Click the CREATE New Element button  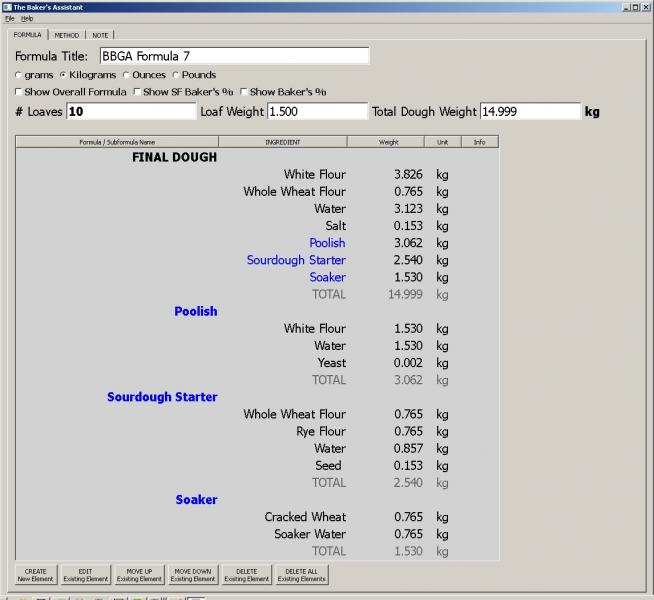(x=35, y=575)
